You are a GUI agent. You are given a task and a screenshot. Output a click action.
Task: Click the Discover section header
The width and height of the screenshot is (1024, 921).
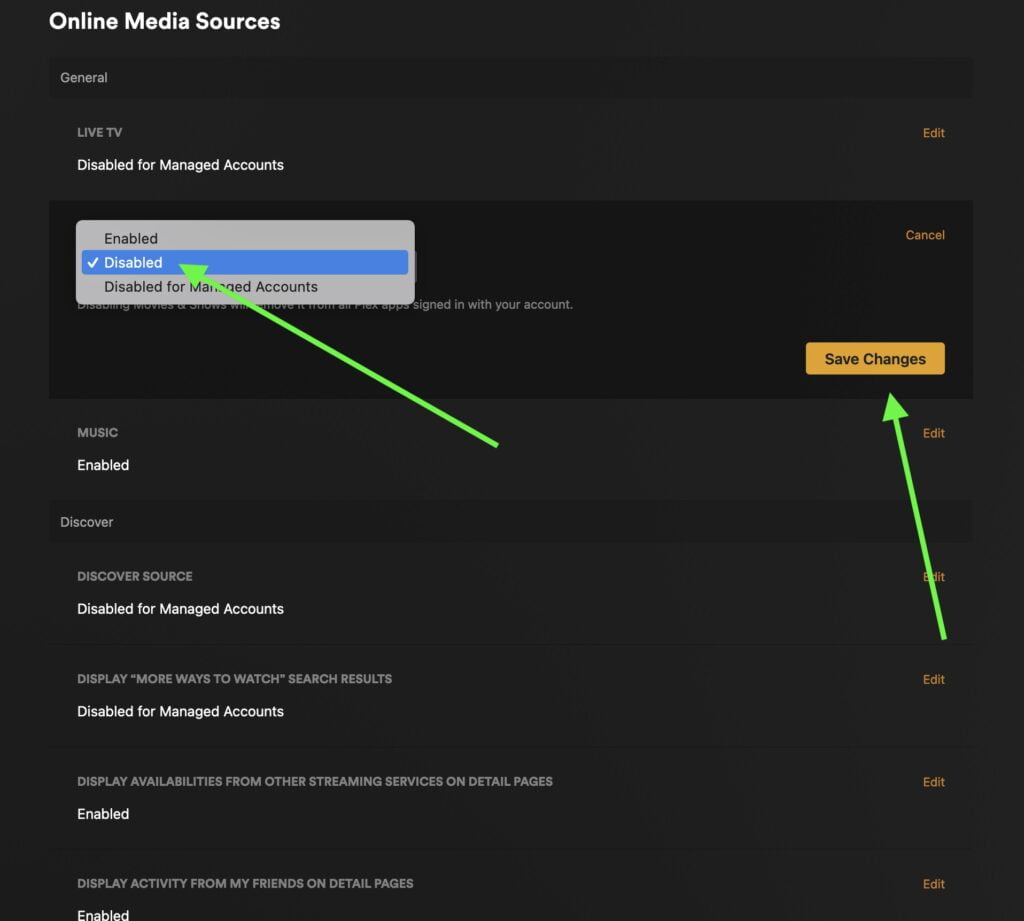(x=87, y=522)
